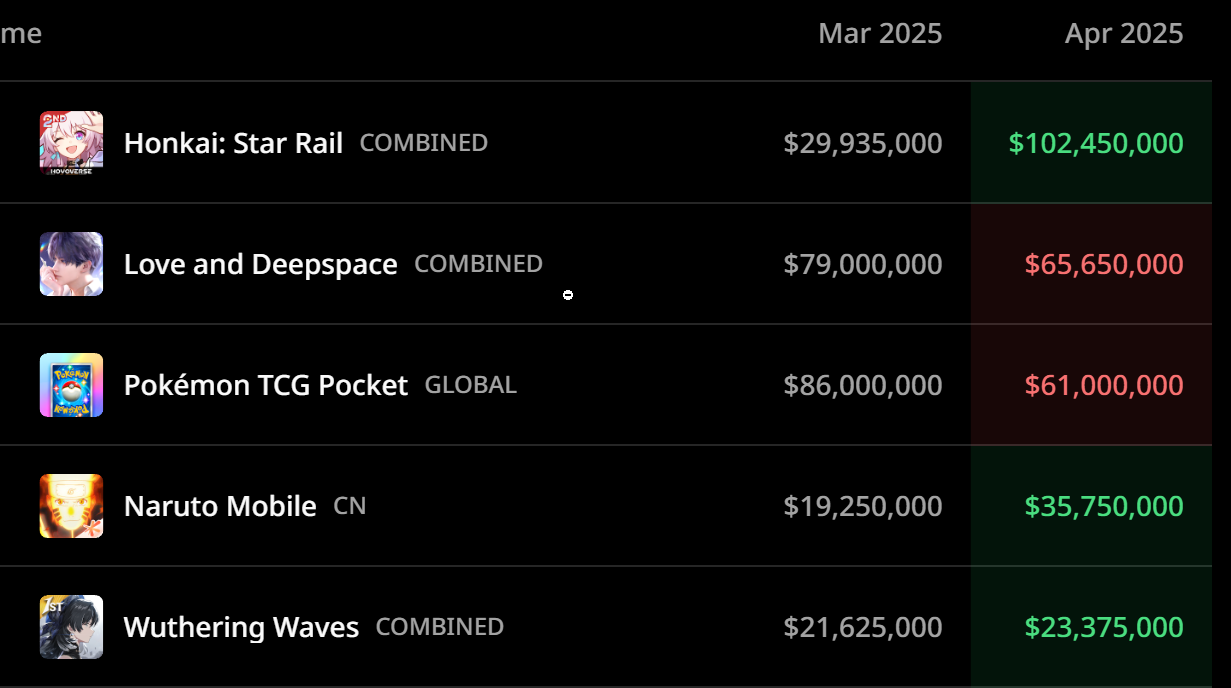Open the Love and Deepspace title link
Image resolution: width=1231 pixels, height=688 pixels.
[x=261, y=264]
